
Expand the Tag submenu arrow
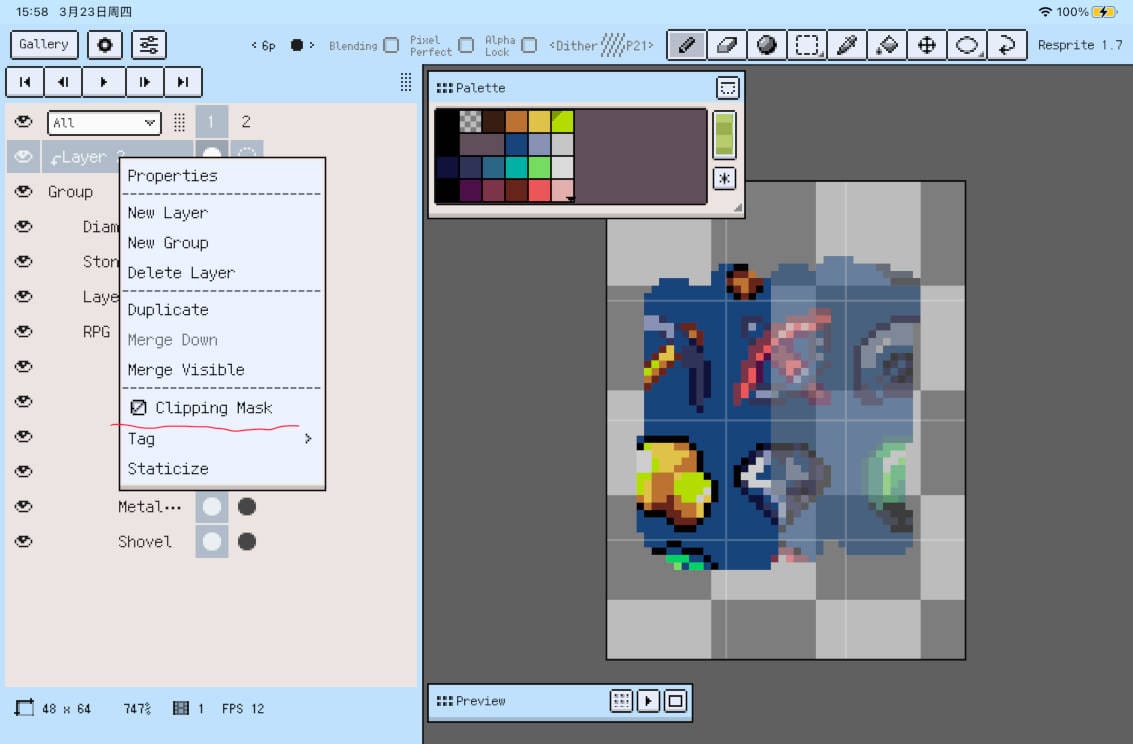point(308,439)
